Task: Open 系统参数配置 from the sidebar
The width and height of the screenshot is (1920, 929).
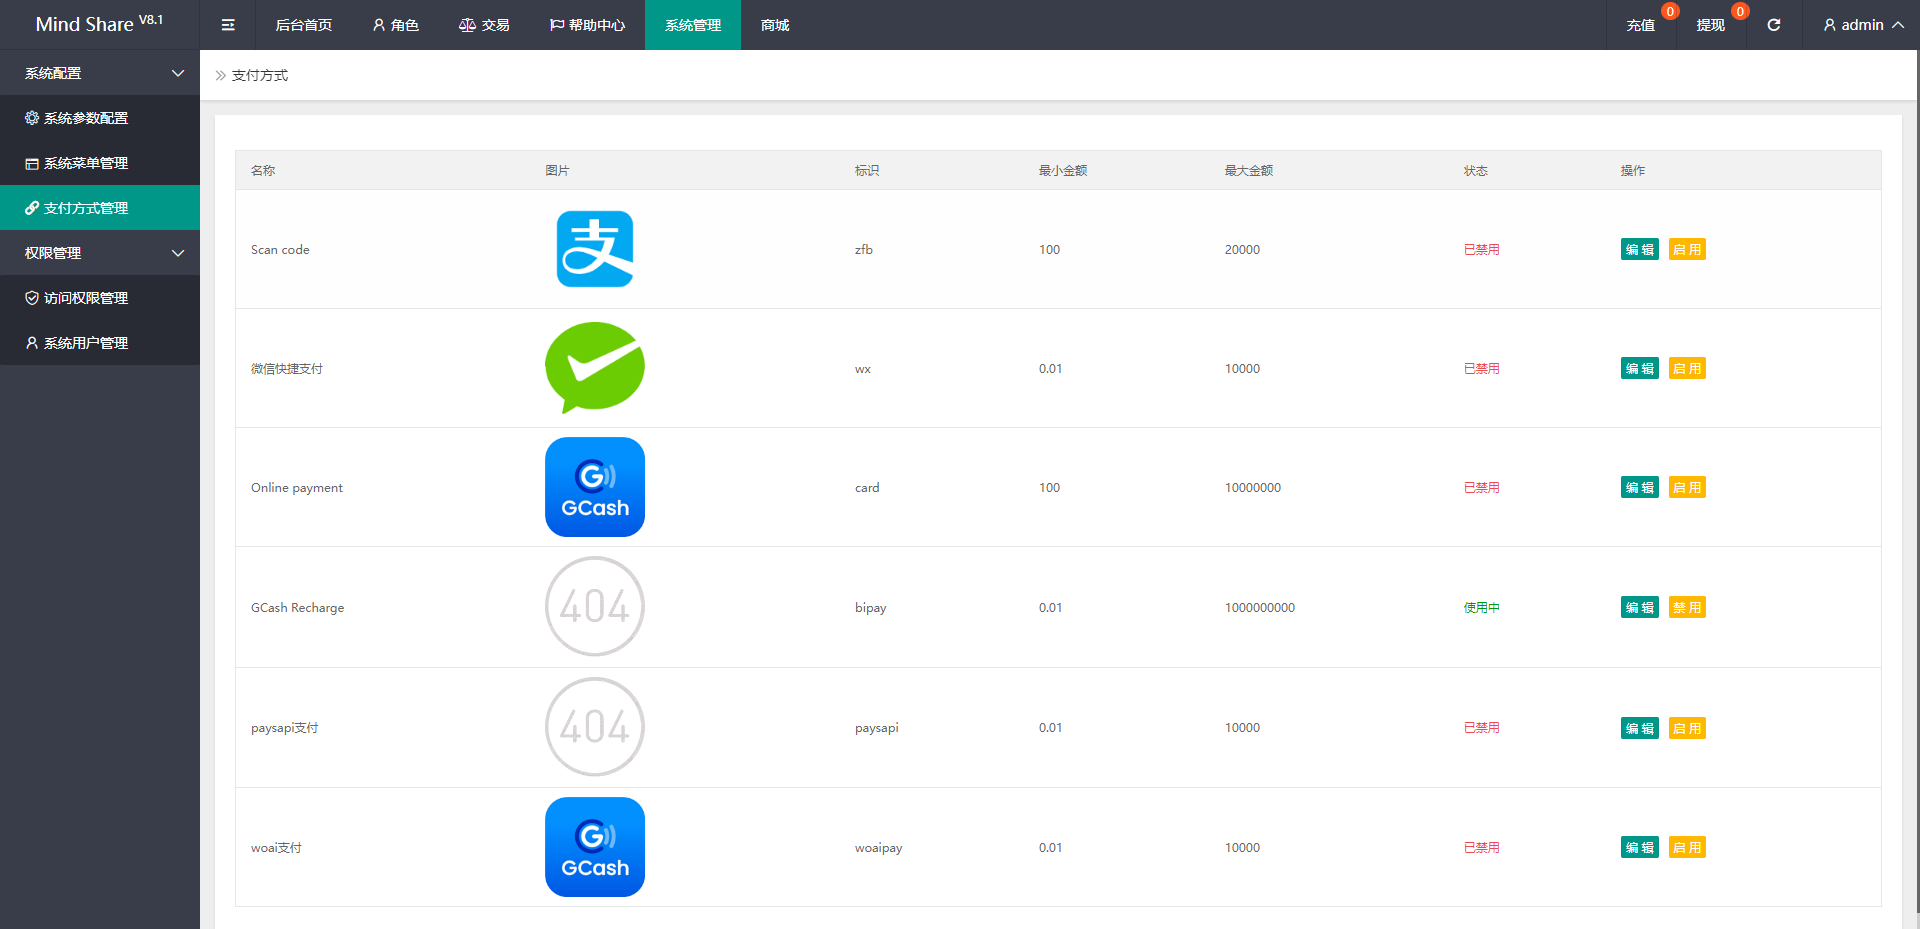Action: (86, 118)
